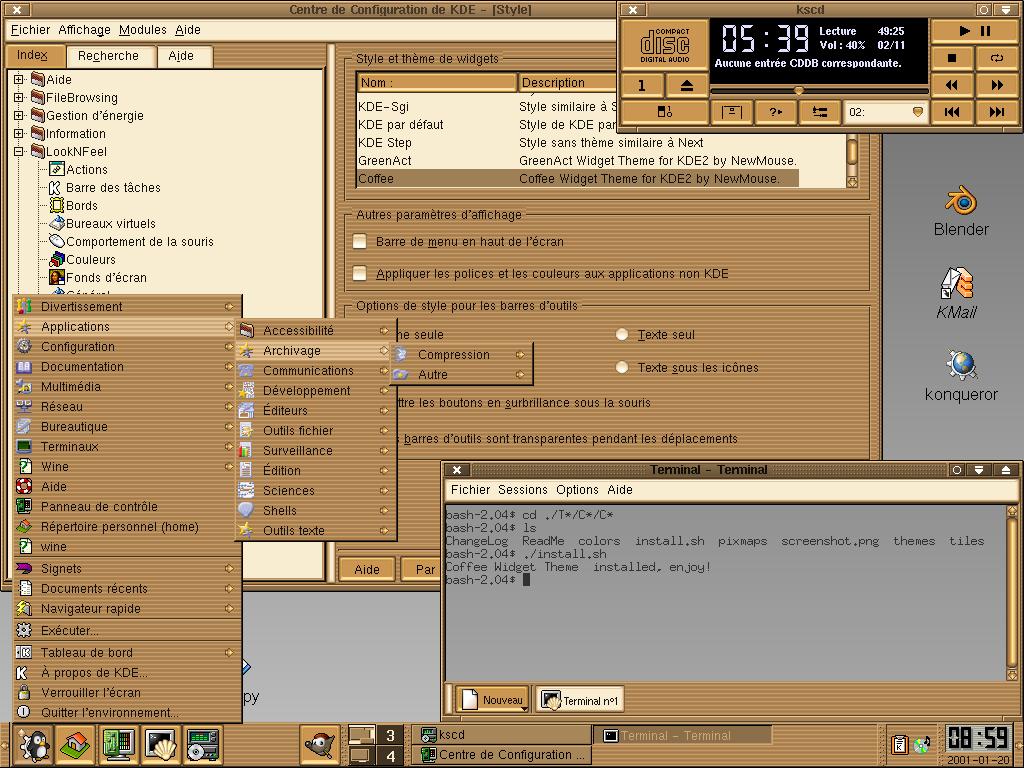Toggle apply fonts and colors to non-KDE applications
This screenshot has height=768, width=1024.
tap(360, 274)
